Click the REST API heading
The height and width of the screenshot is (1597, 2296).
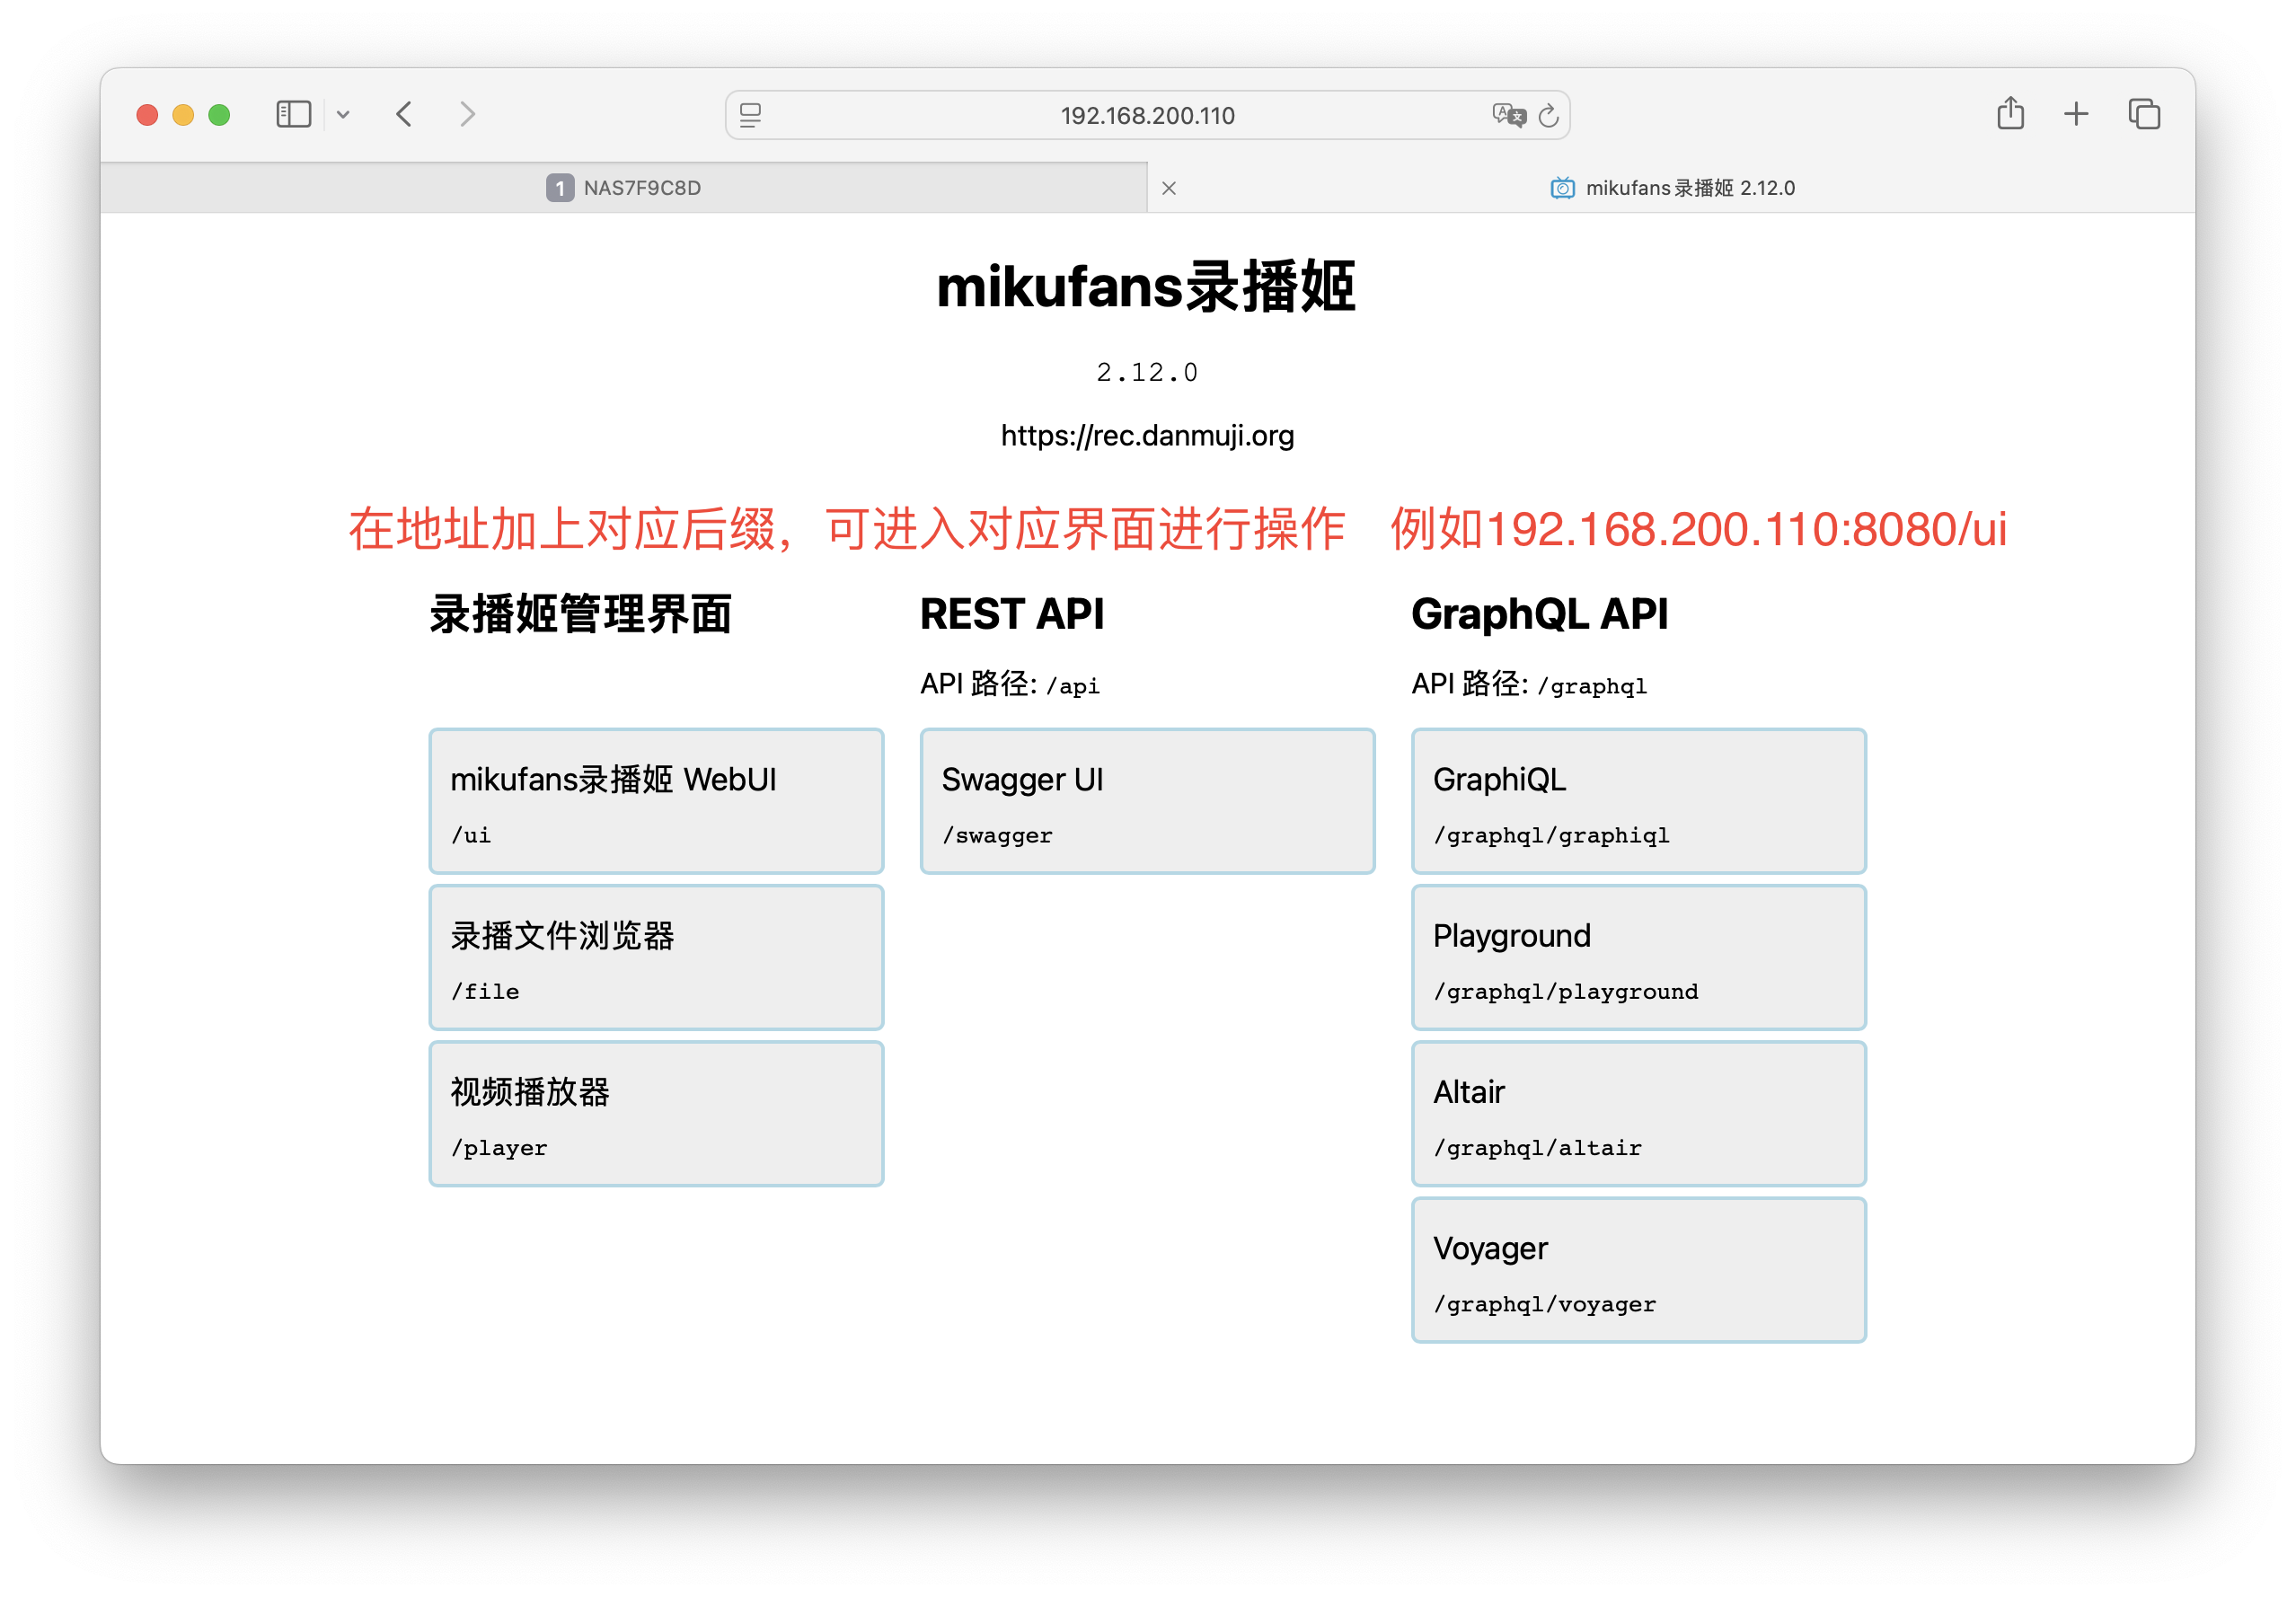tap(1012, 613)
